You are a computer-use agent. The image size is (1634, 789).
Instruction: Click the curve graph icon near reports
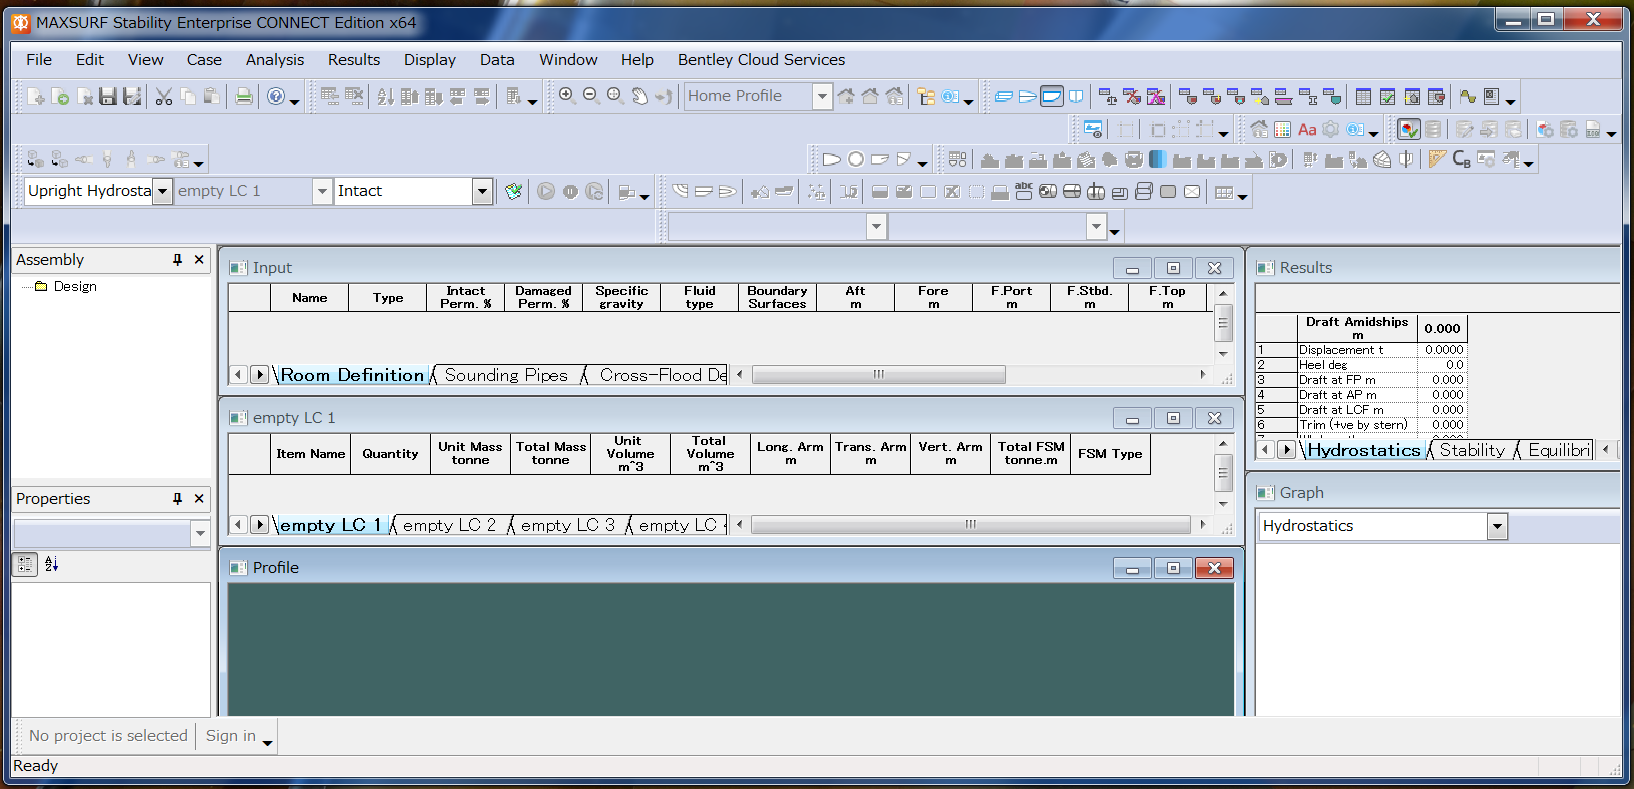point(1467,97)
